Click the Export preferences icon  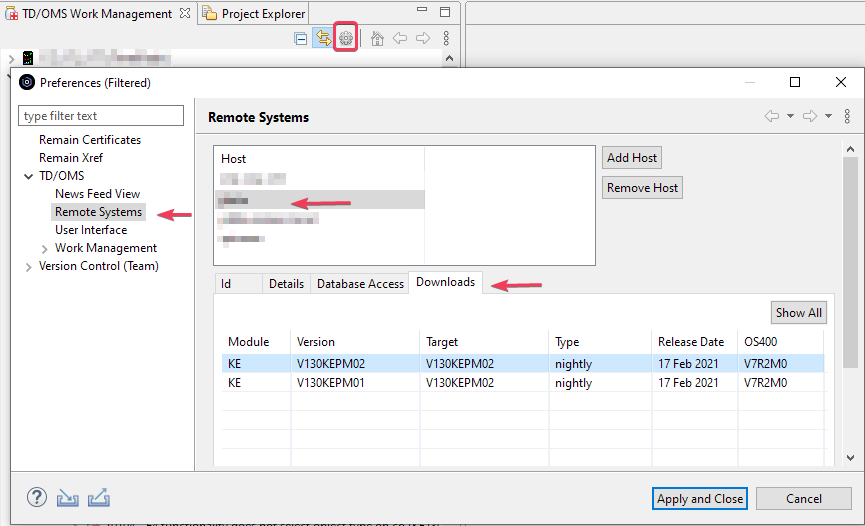point(98,497)
